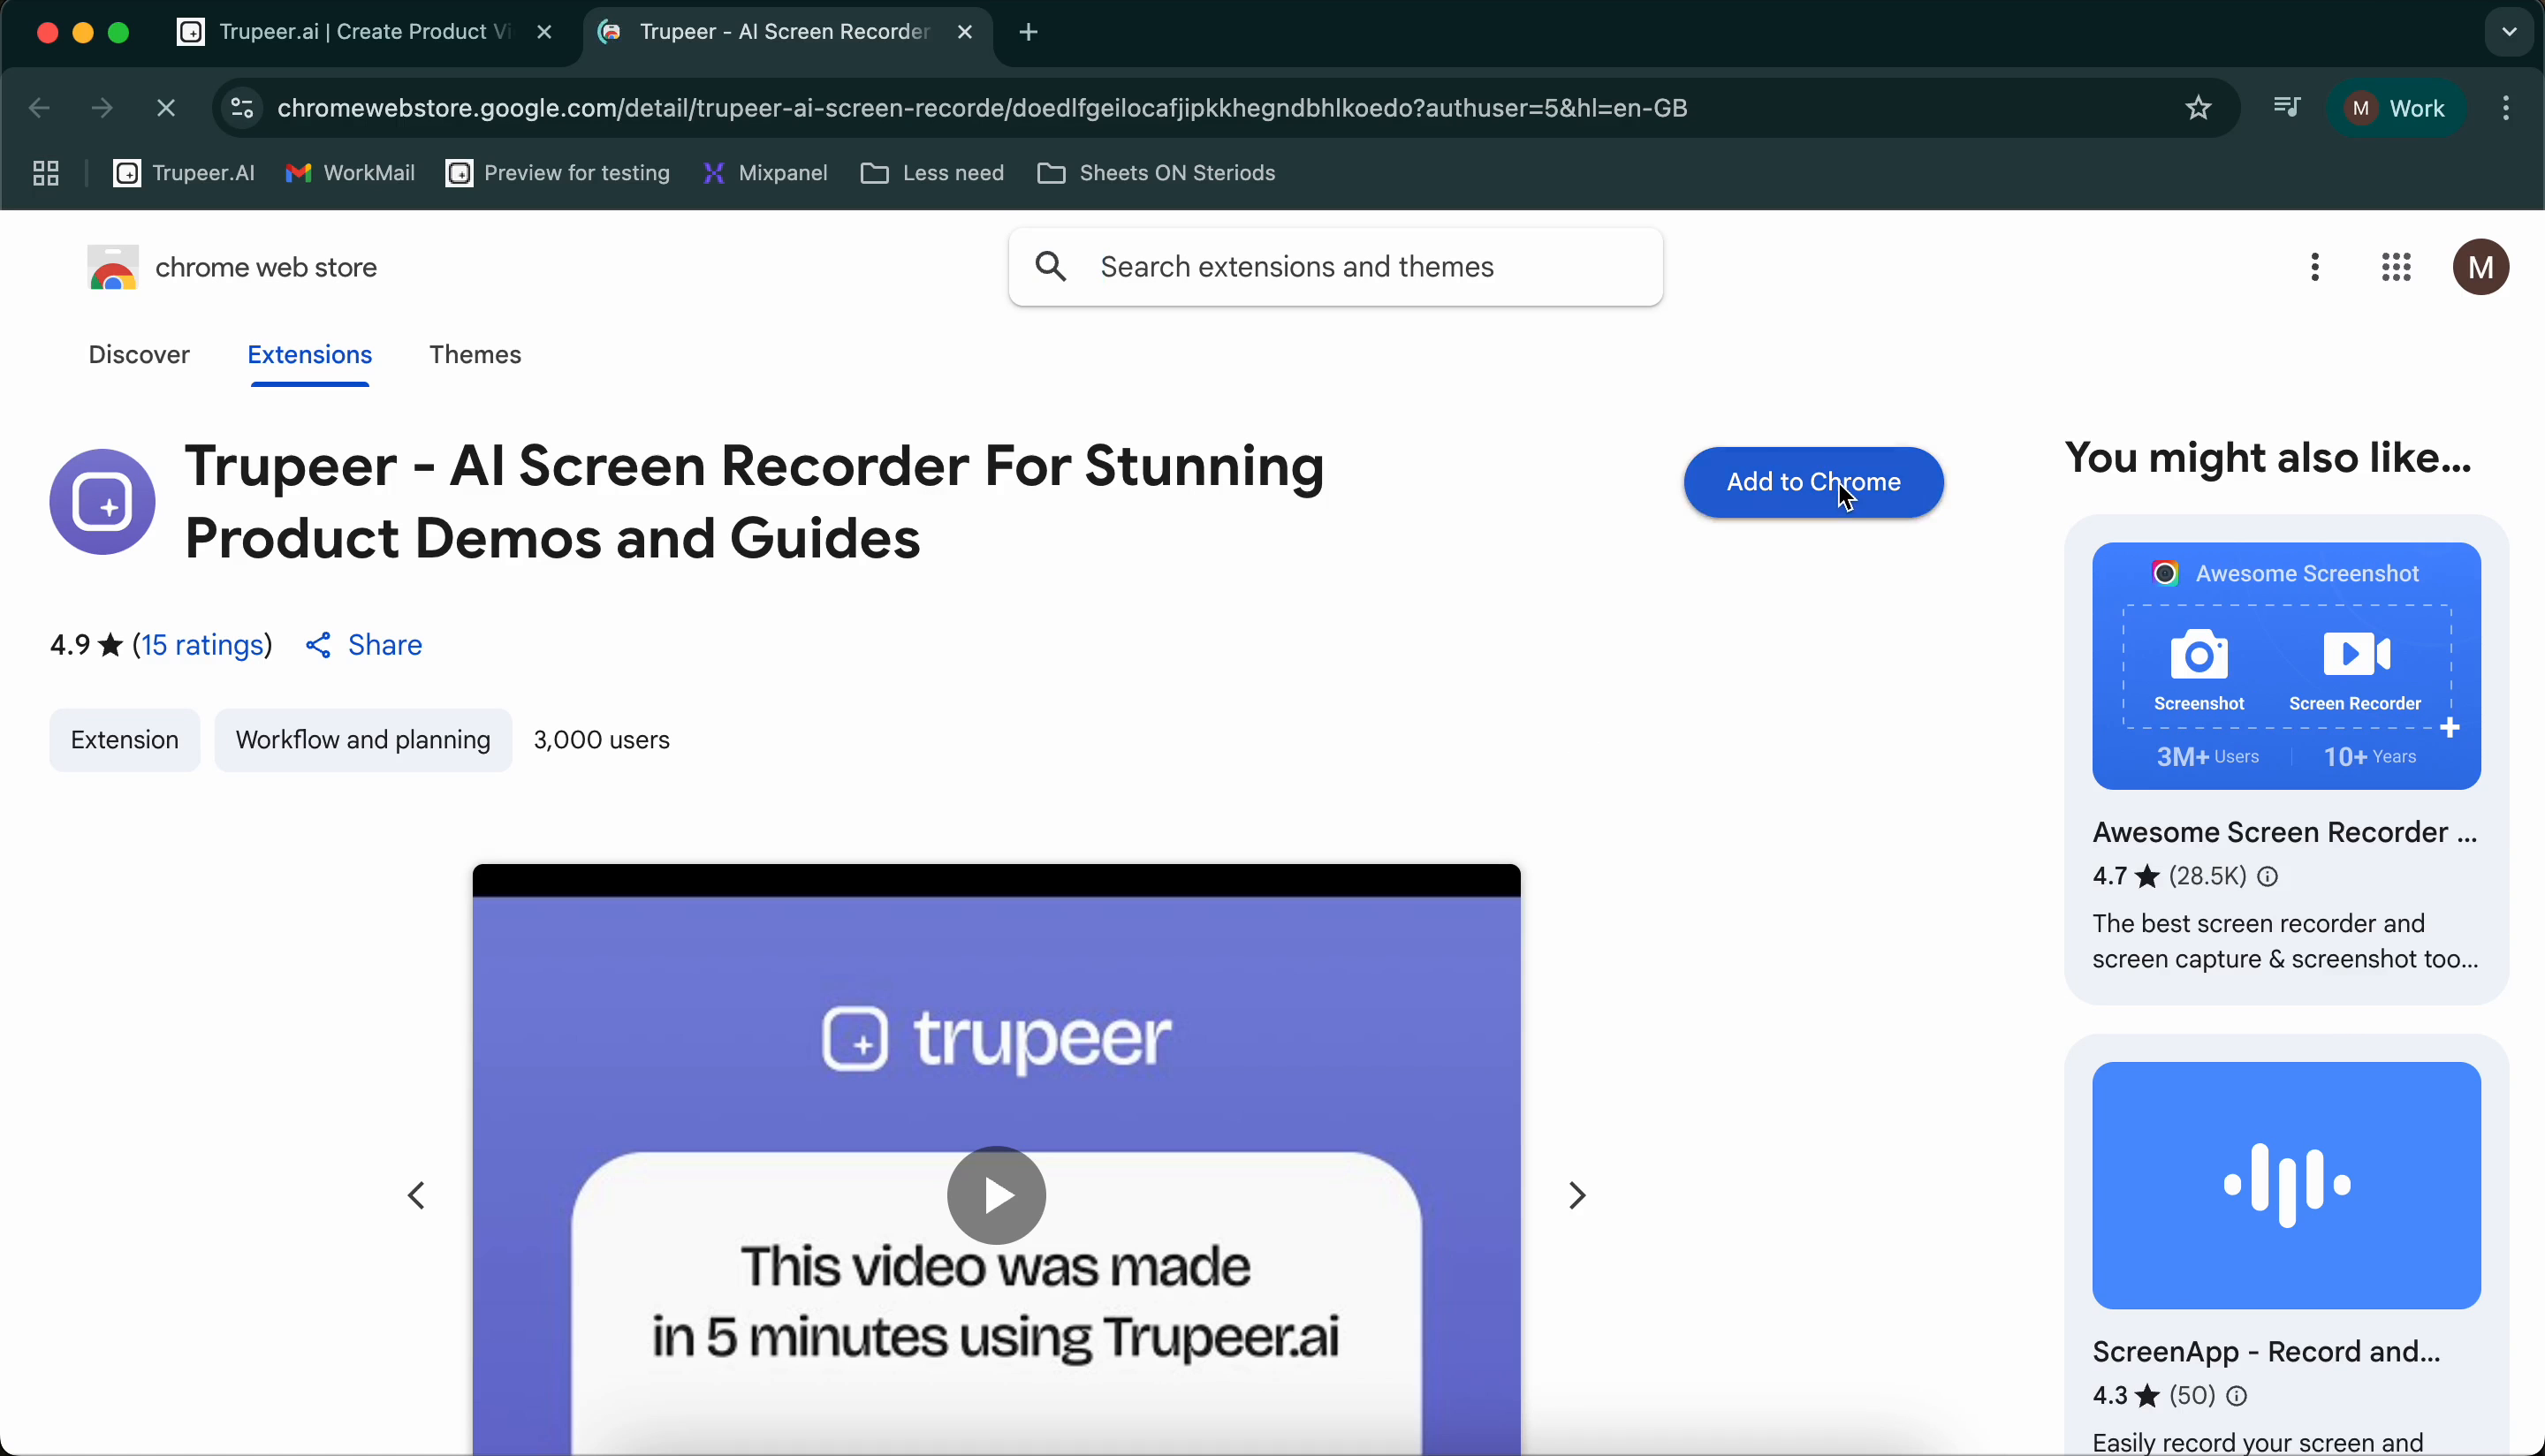
Task: Click the Chrome Web Store logo
Action: click(x=112, y=267)
